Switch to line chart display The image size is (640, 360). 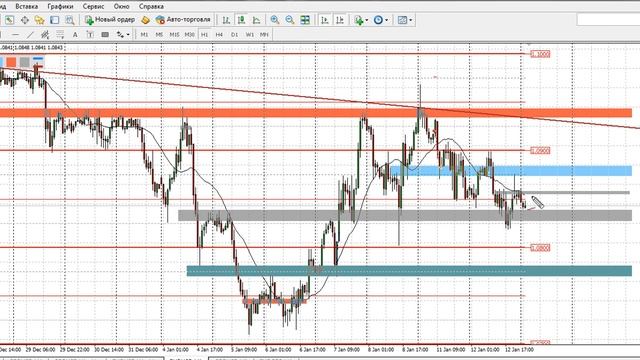pyautogui.click(x=256, y=20)
